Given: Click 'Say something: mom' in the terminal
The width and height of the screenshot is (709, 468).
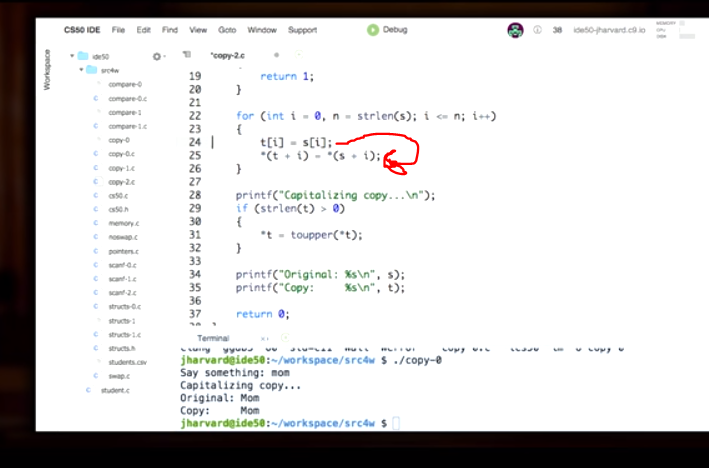Looking at the screenshot, I should (x=235, y=373).
